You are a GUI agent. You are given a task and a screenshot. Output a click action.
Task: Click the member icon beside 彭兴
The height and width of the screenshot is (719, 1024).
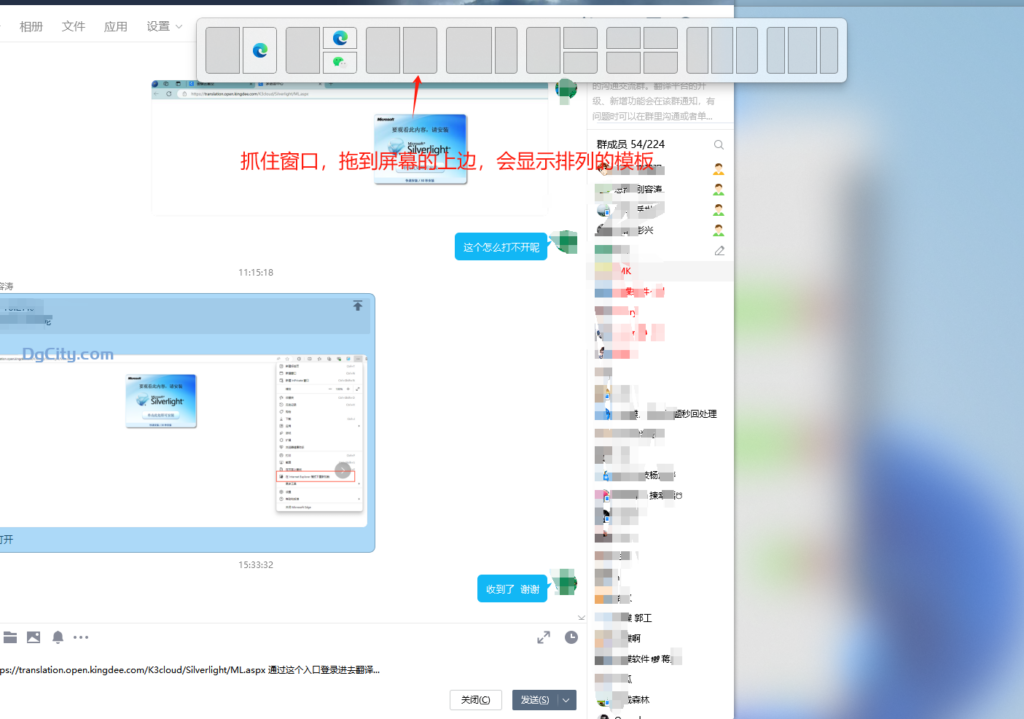pyautogui.click(x=718, y=230)
